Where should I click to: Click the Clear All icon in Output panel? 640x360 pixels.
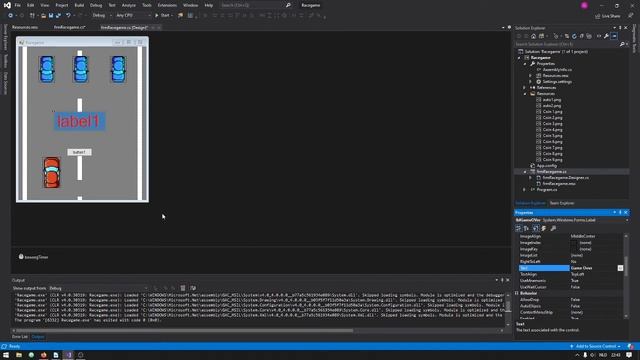183,288
